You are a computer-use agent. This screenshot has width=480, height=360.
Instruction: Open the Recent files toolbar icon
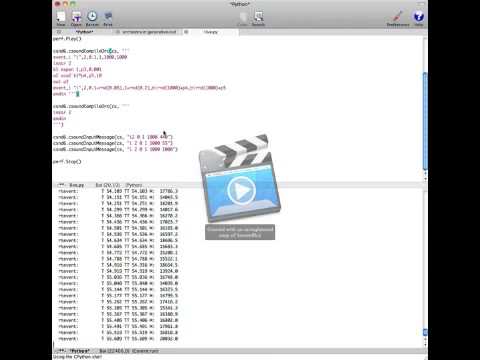92,18
